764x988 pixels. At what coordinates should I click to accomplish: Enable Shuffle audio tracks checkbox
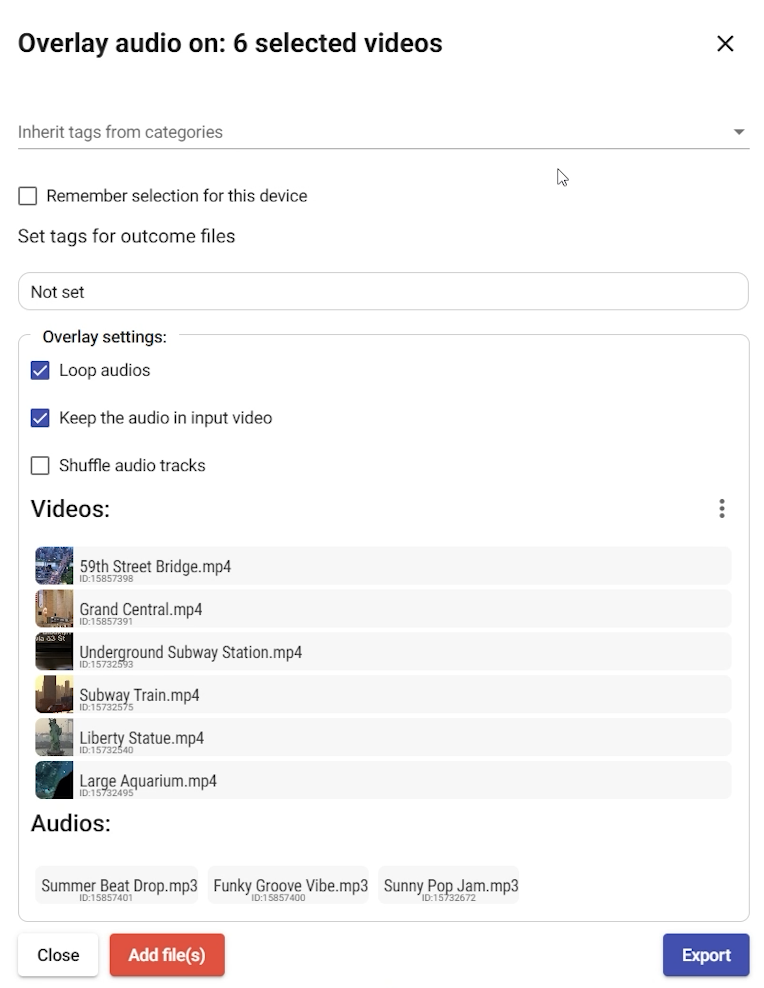click(x=40, y=466)
